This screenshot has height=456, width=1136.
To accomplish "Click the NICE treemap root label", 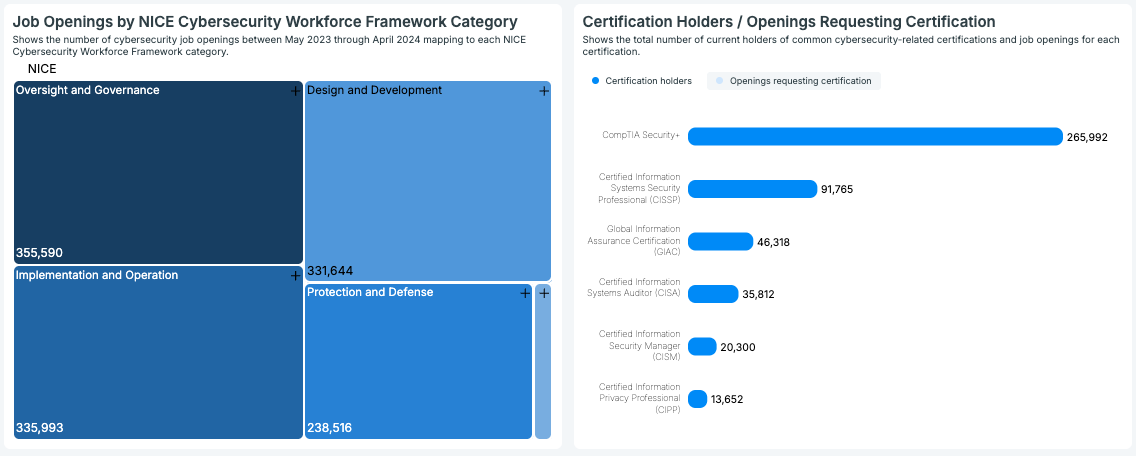I will 42,69.
